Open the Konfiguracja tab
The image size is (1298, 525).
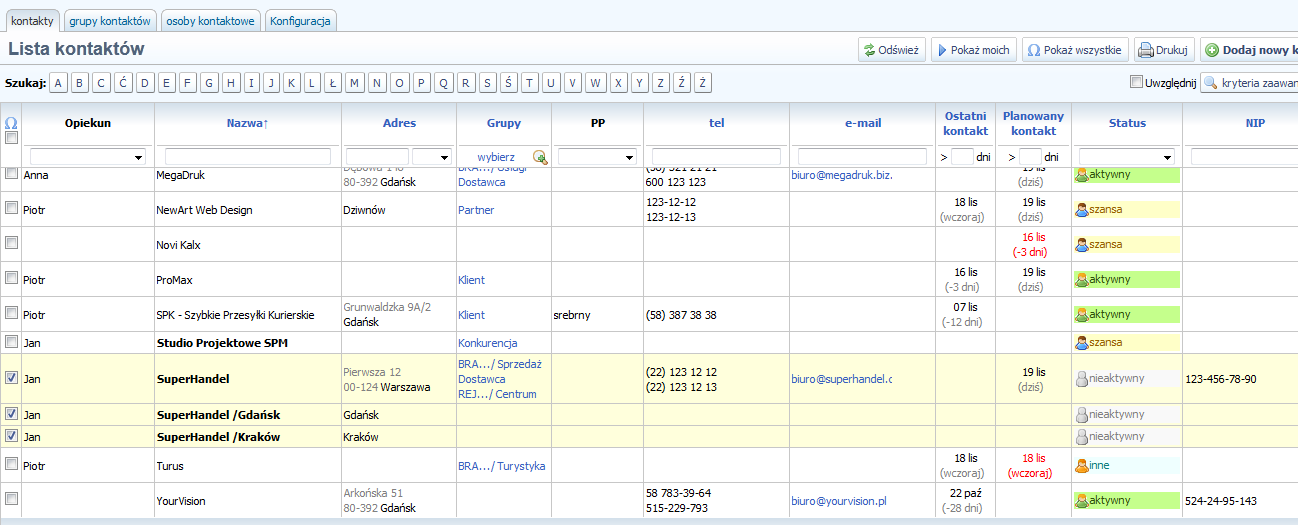point(300,21)
